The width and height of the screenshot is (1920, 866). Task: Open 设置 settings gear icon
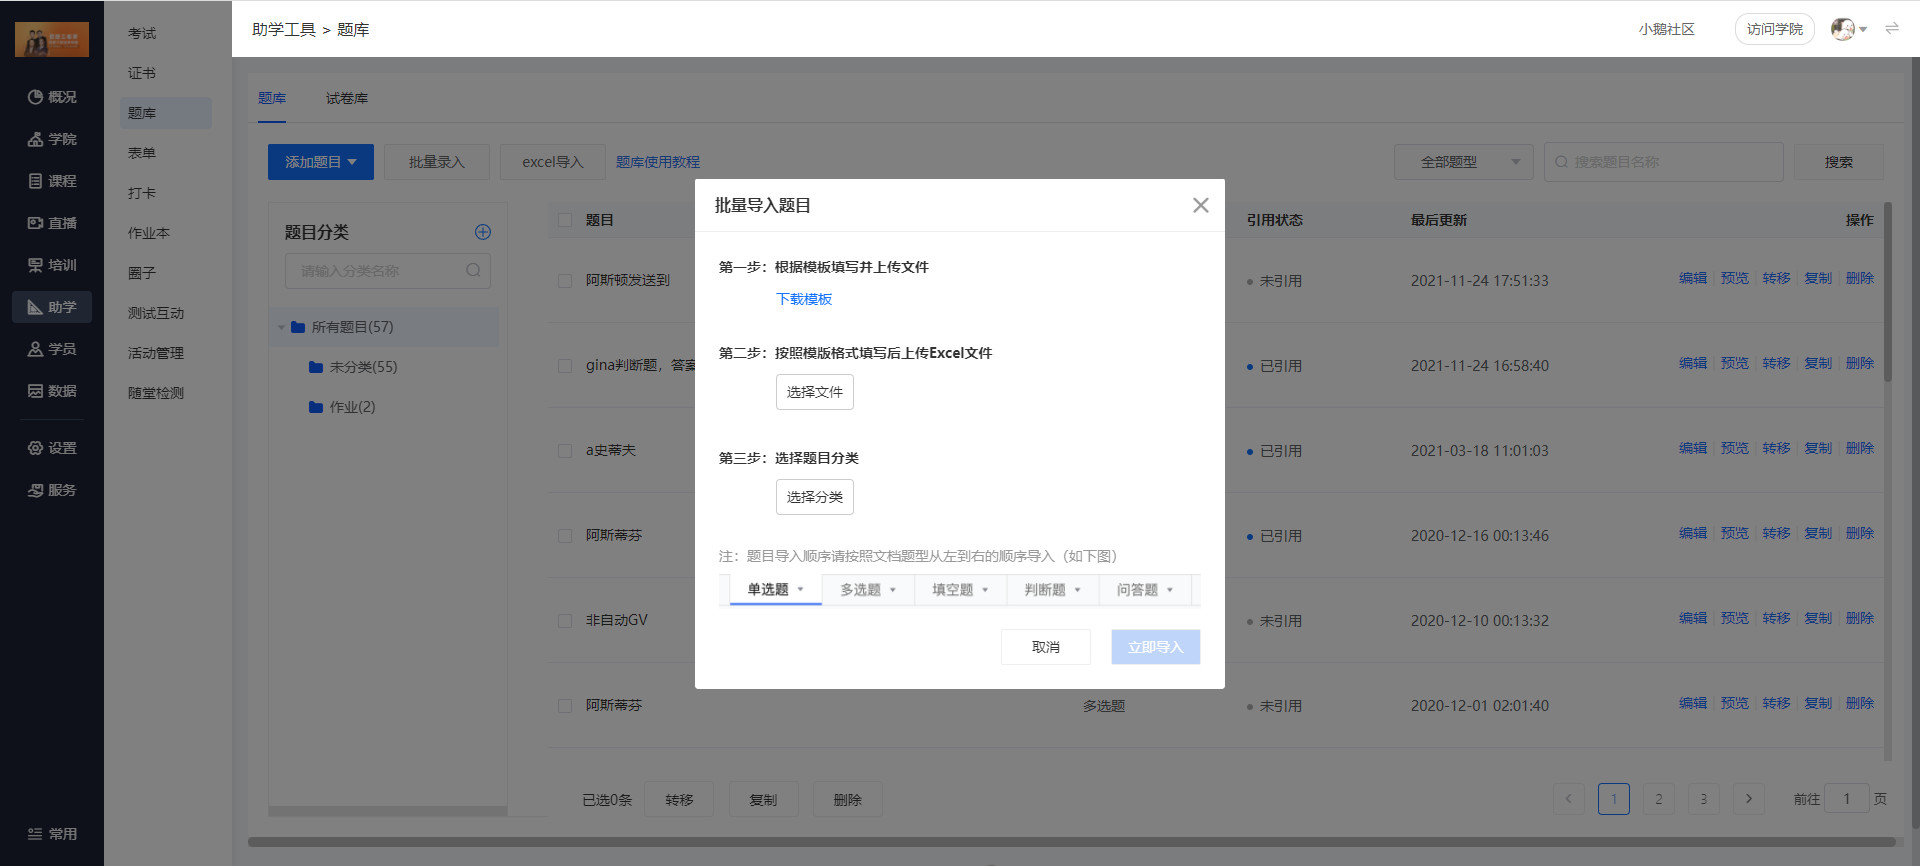coord(36,448)
